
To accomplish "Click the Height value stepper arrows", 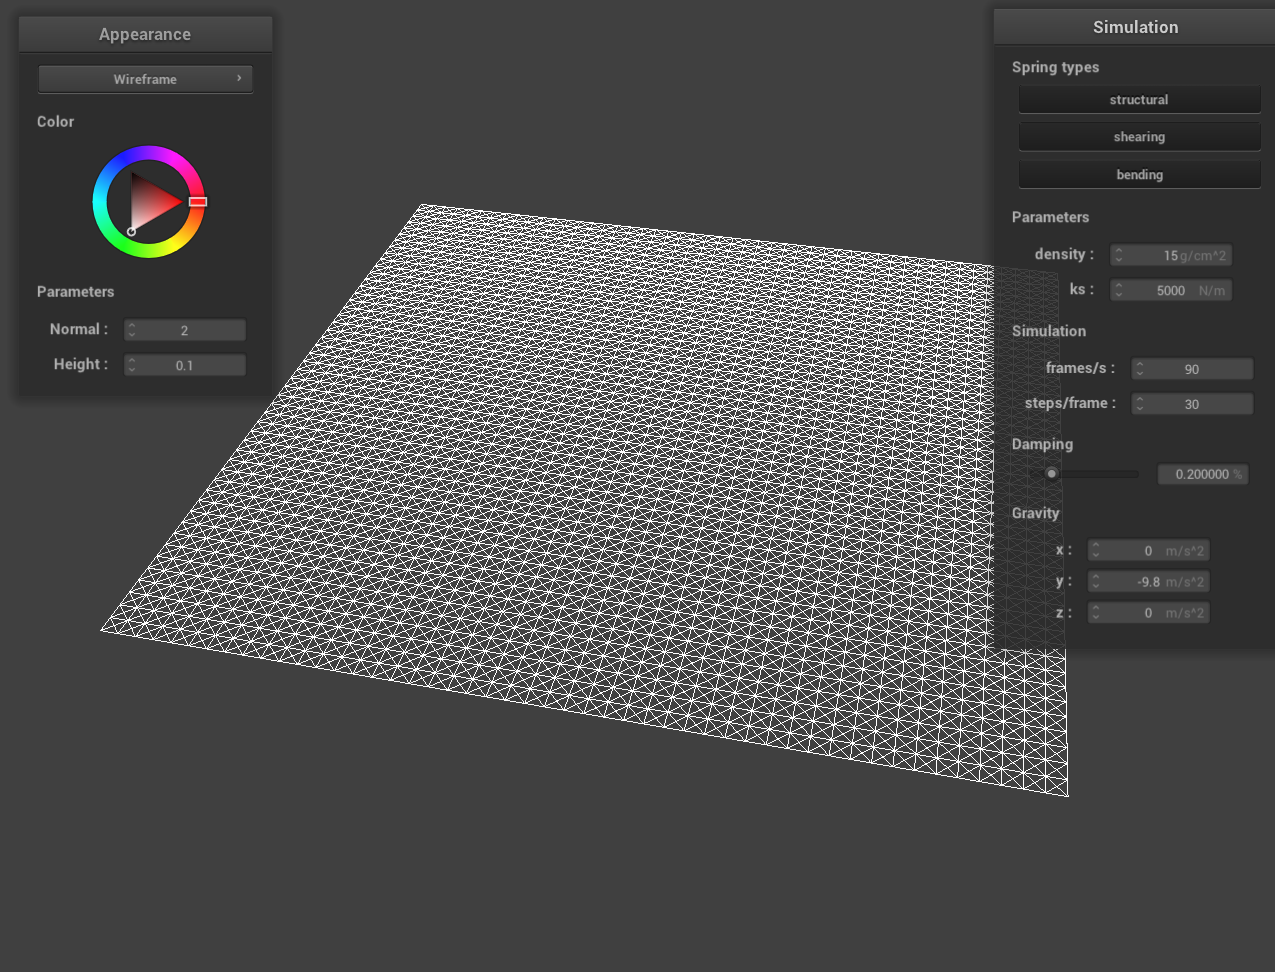I will click(x=132, y=365).
